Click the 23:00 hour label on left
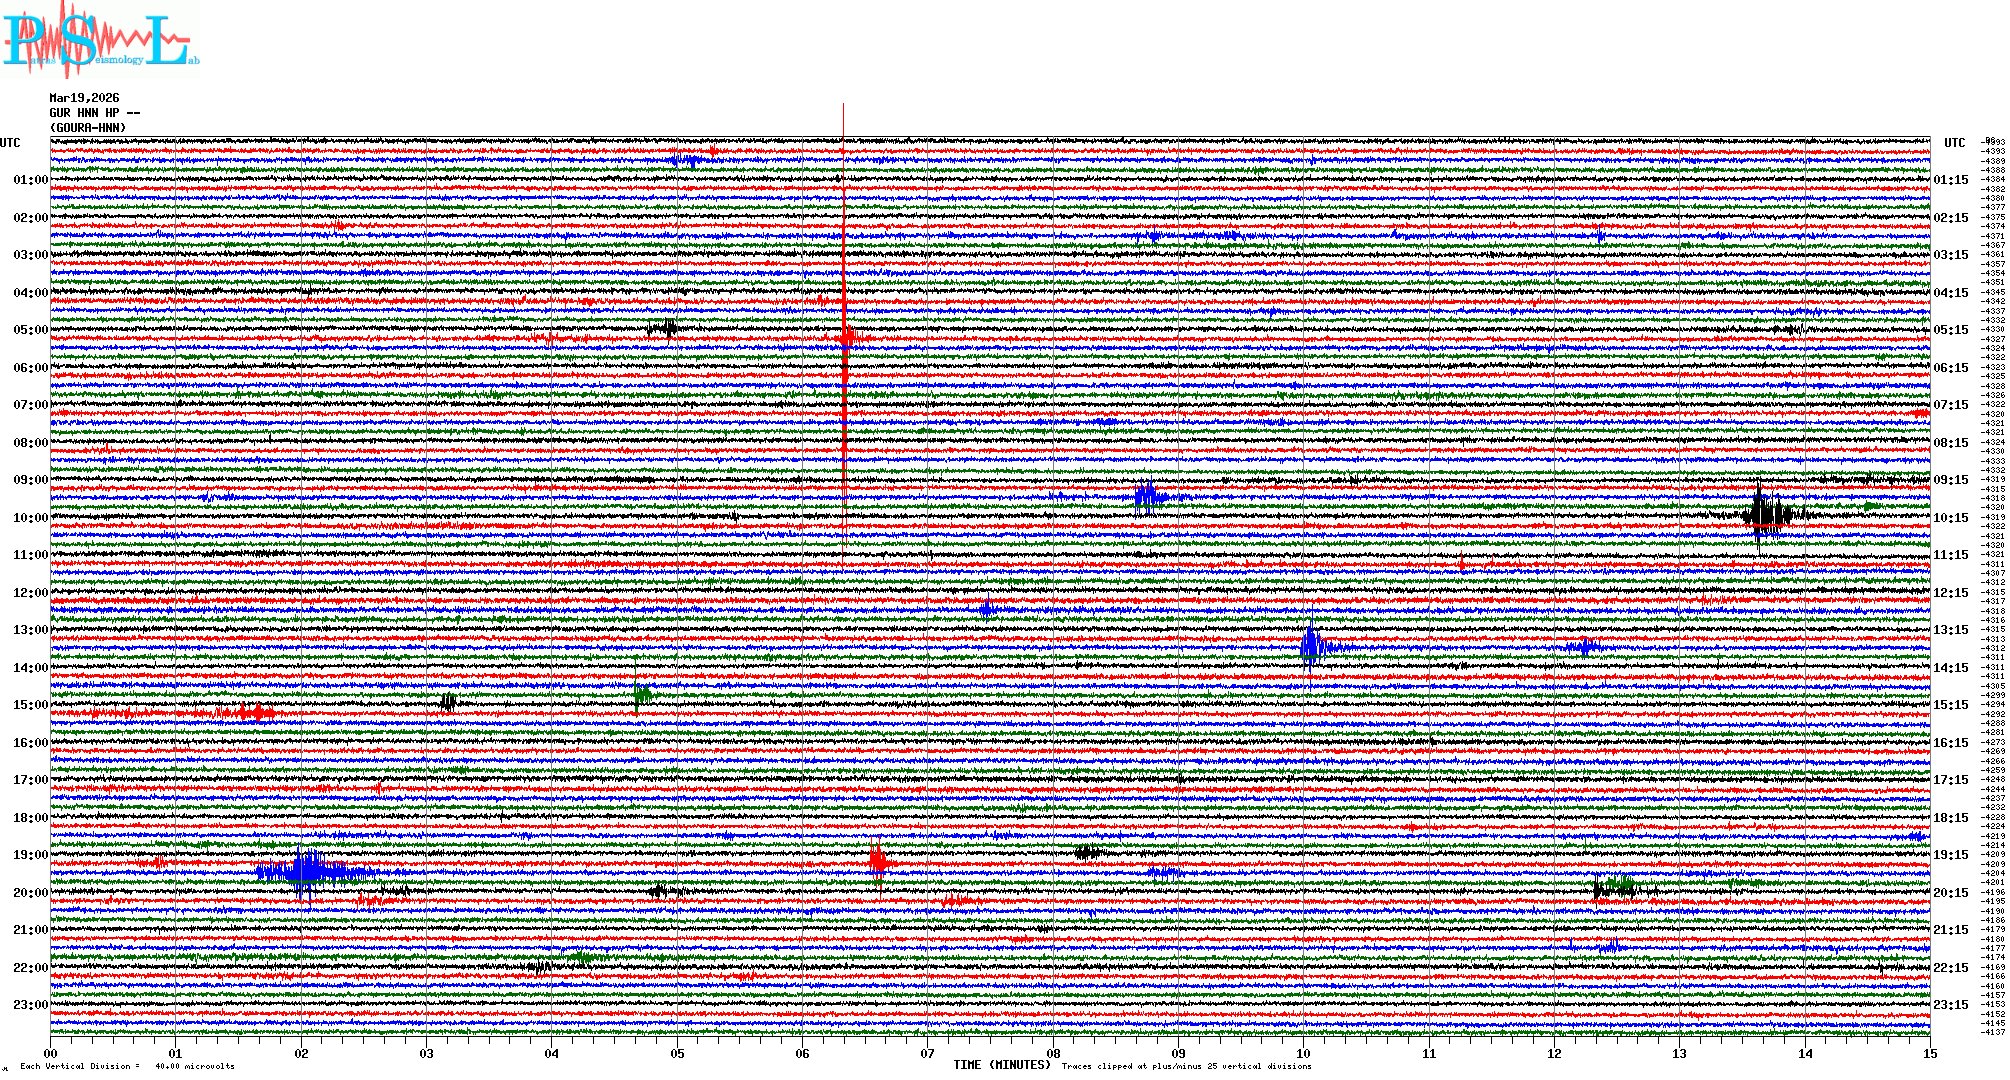Viewport: 2010px width, 1080px height. tap(30, 1005)
